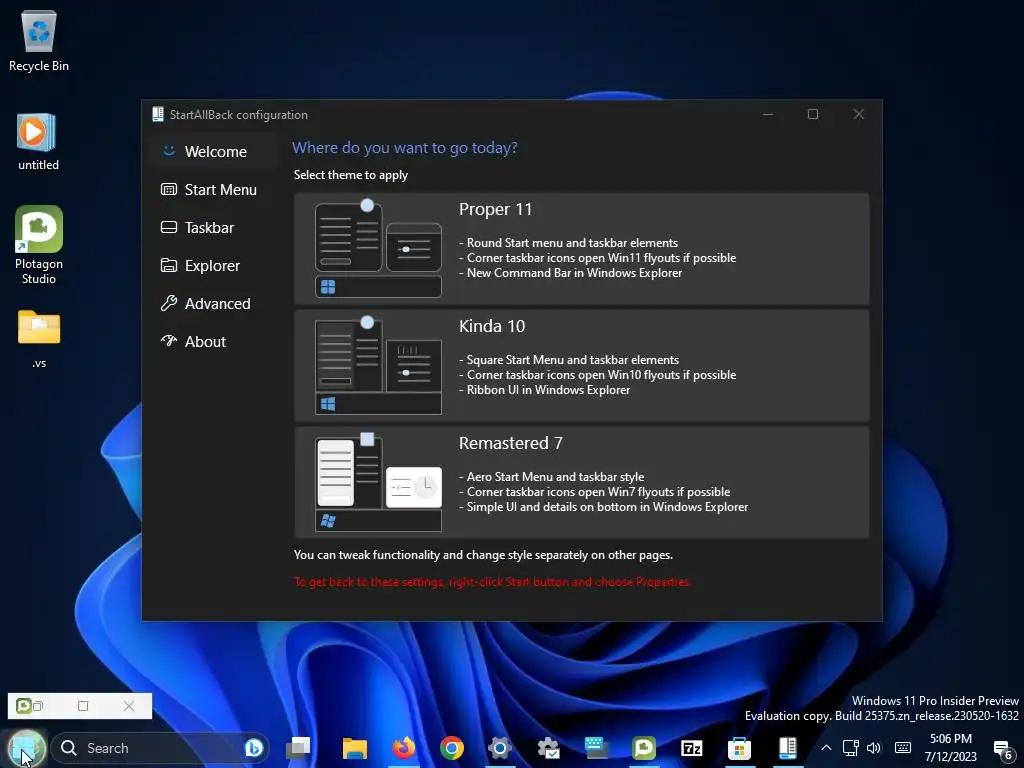Click the red text about right-clicking Start

492,581
